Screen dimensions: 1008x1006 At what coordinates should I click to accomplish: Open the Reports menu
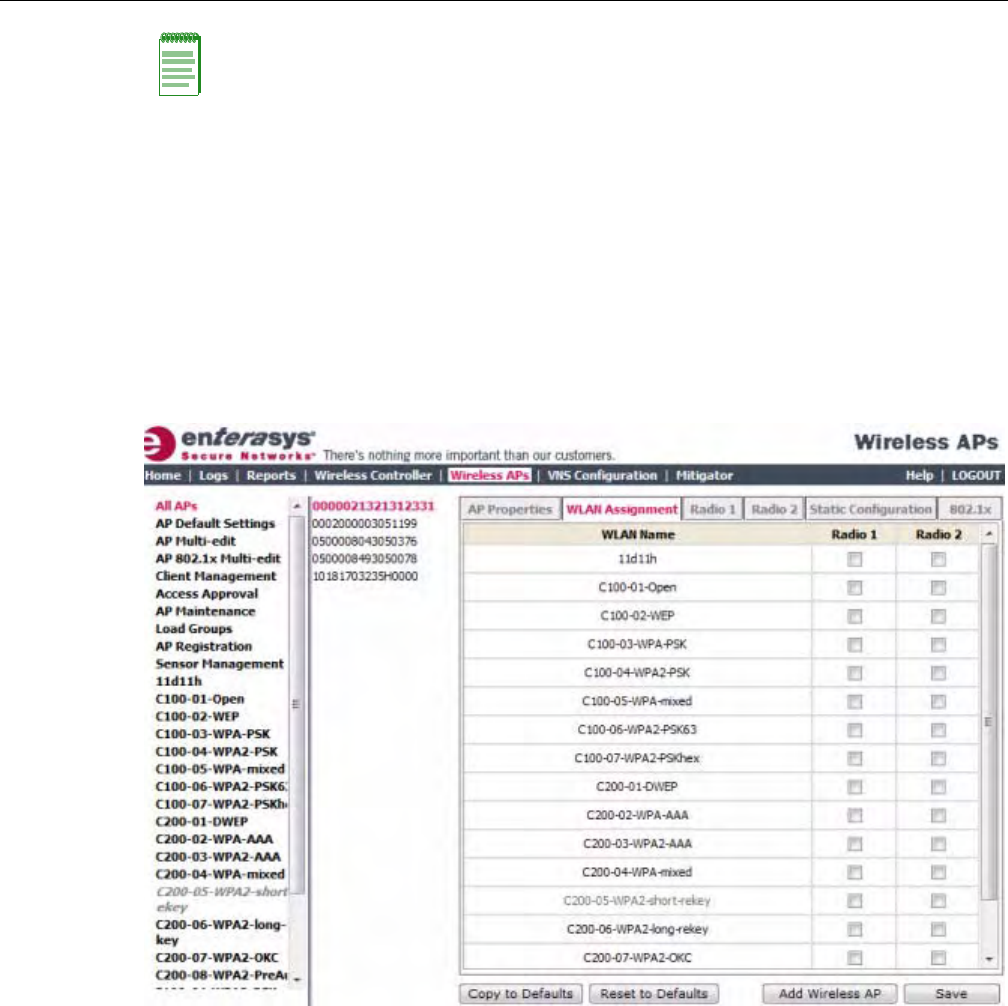point(271,475)
